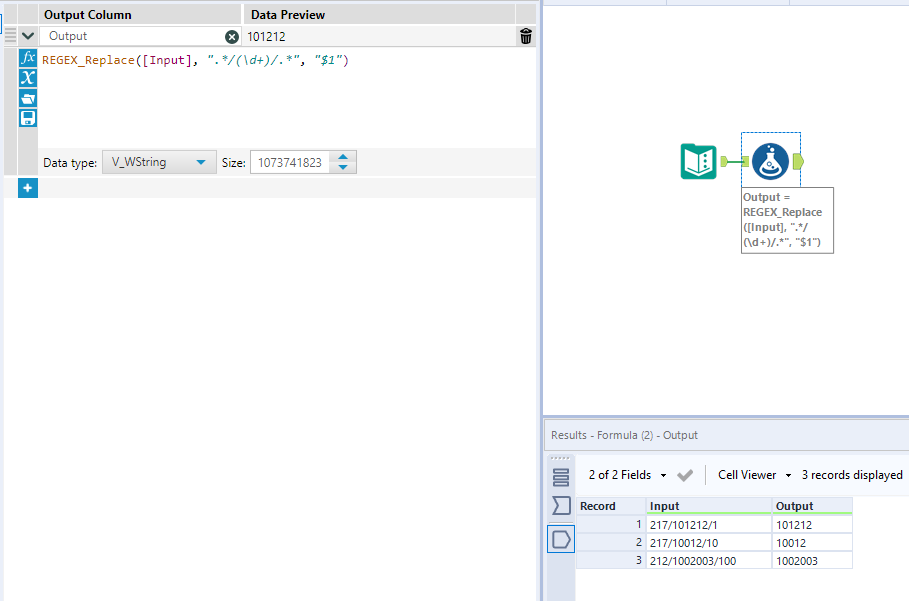The image size is (909, 601).
Task: Open the Cell Viewer dropdown
Action: 753,474
